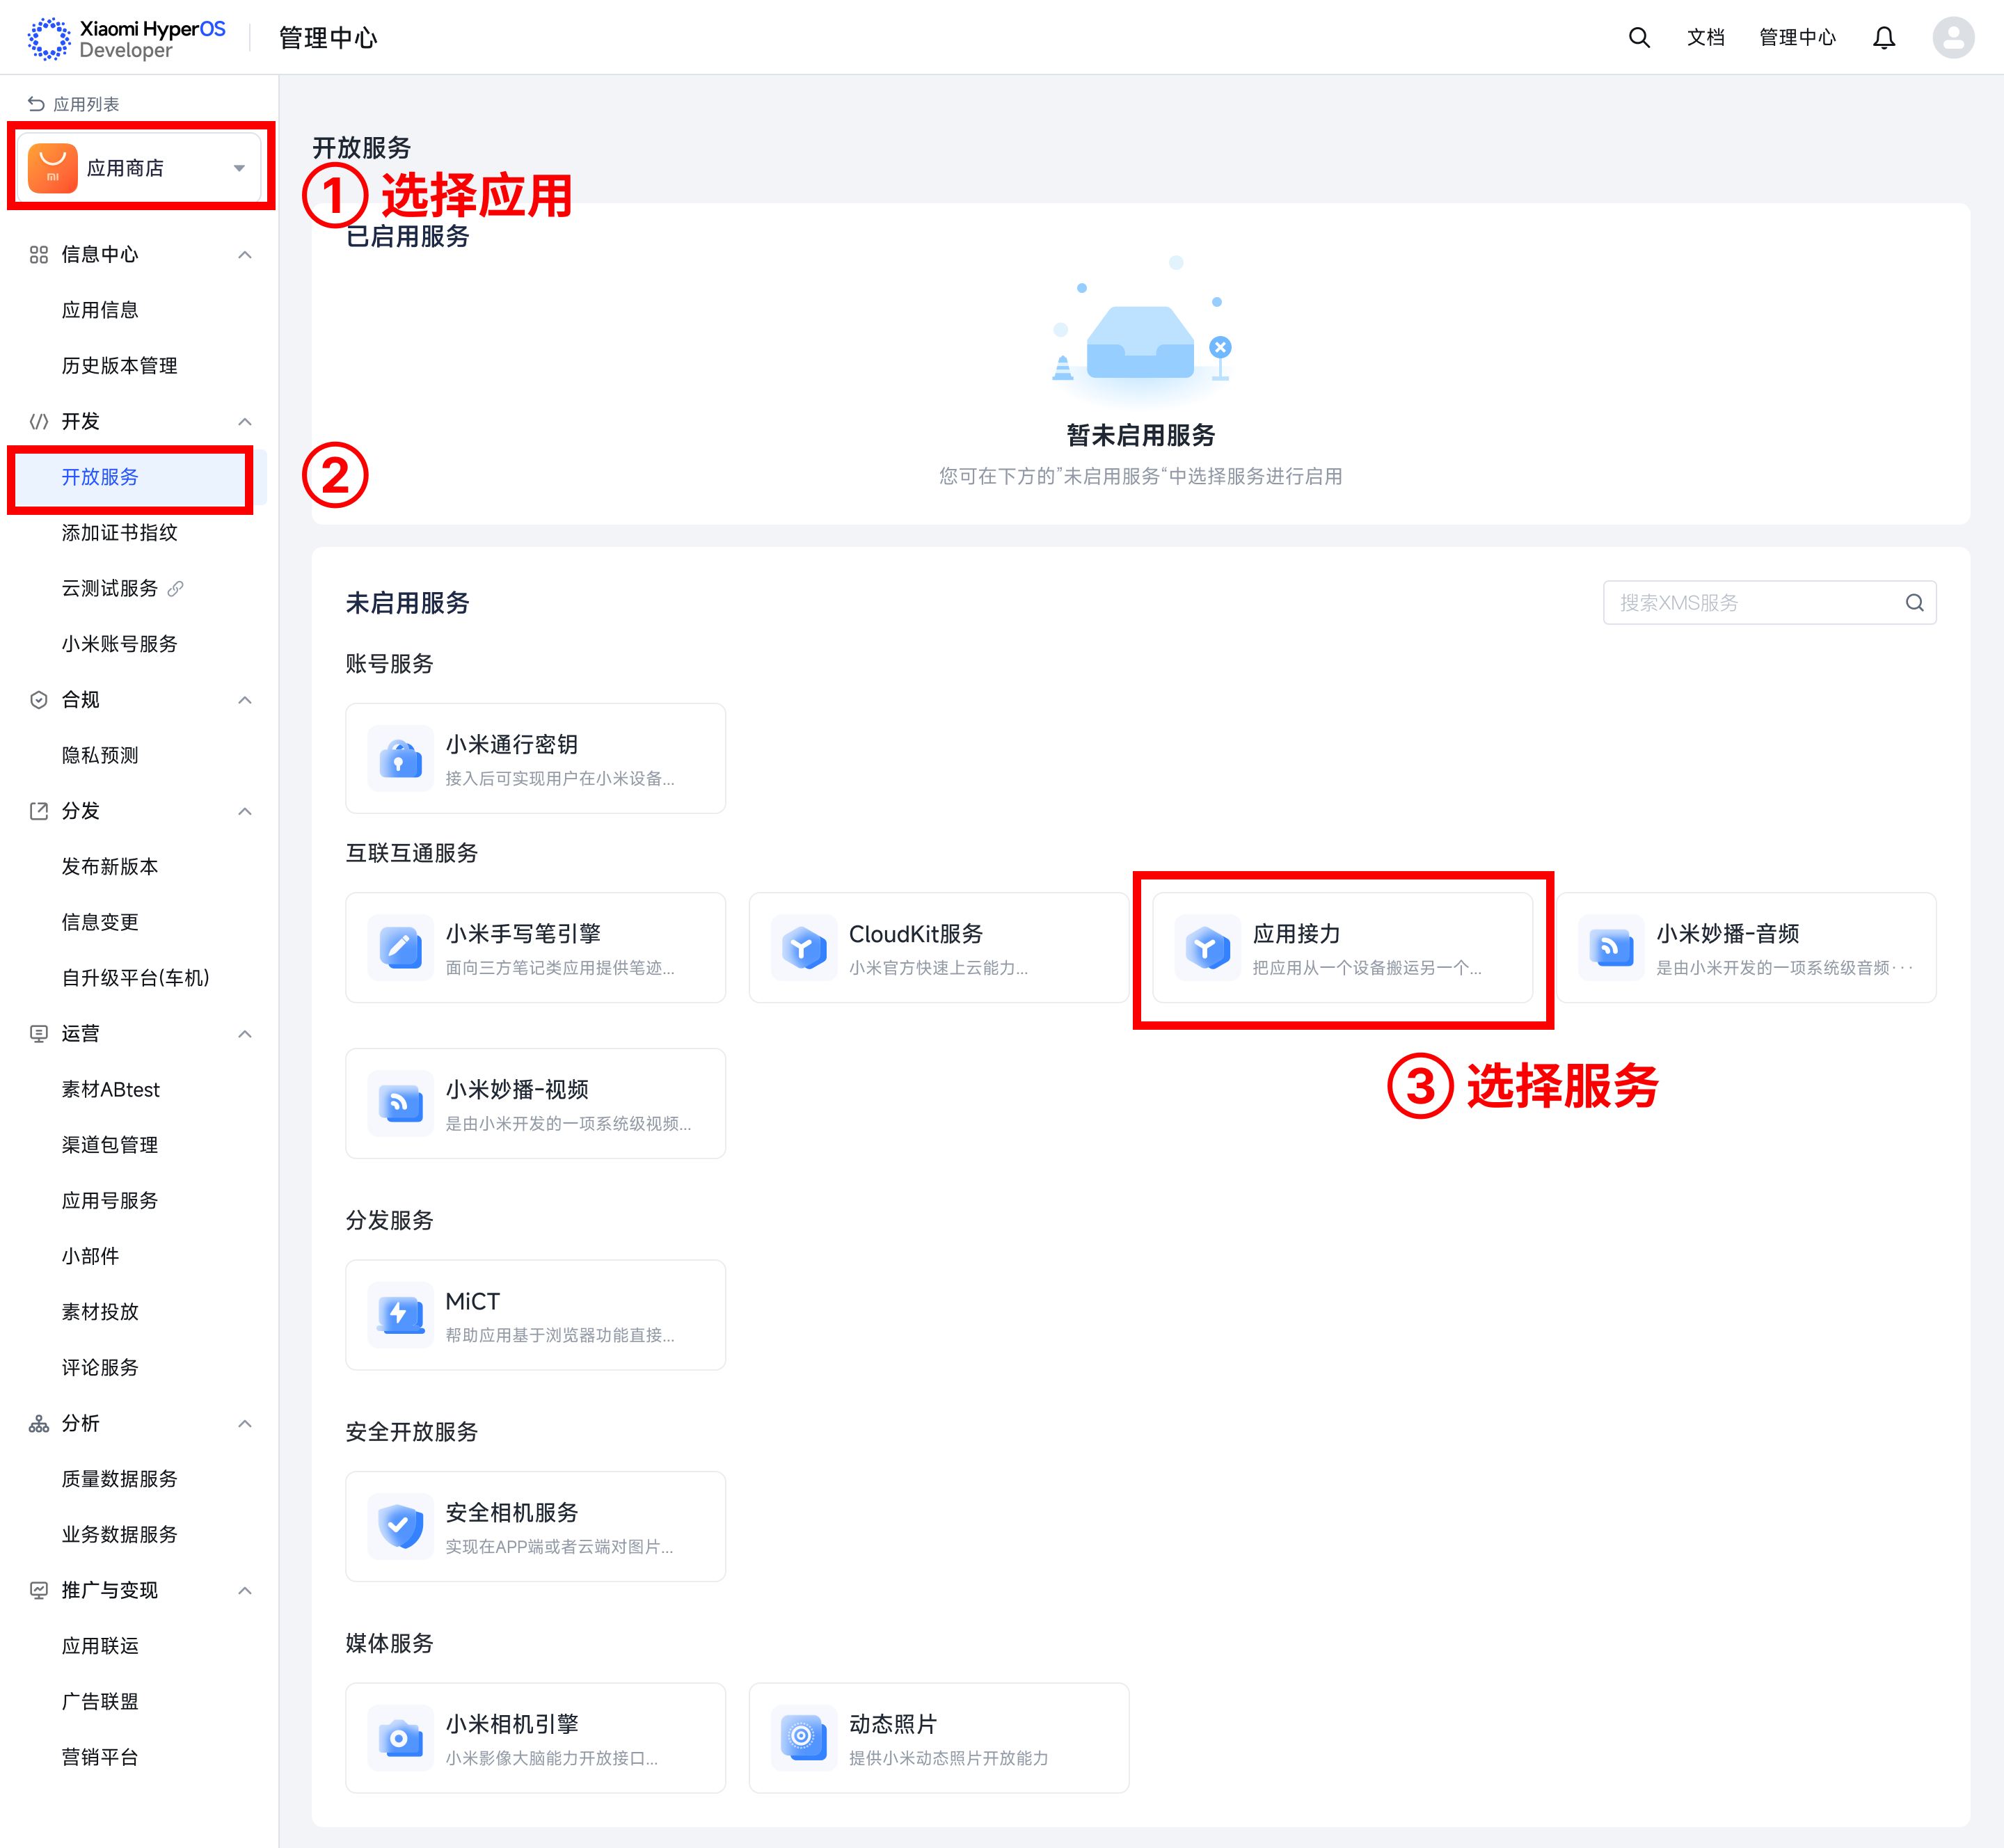Open the notification bell
This screenshot has width=2004, height=1848.
[1883, 38]
